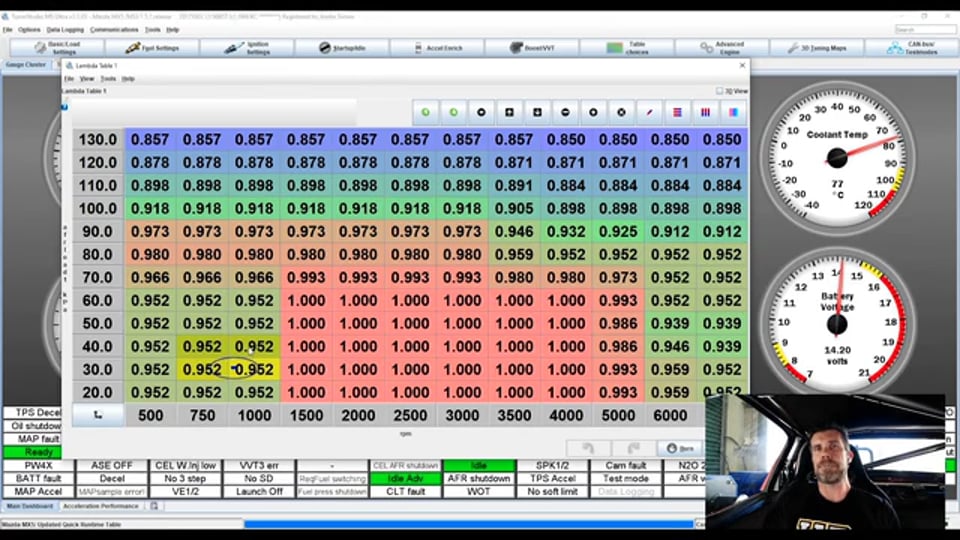Click the 6000 rpm column header
The image size is (960, 540).
670,415
